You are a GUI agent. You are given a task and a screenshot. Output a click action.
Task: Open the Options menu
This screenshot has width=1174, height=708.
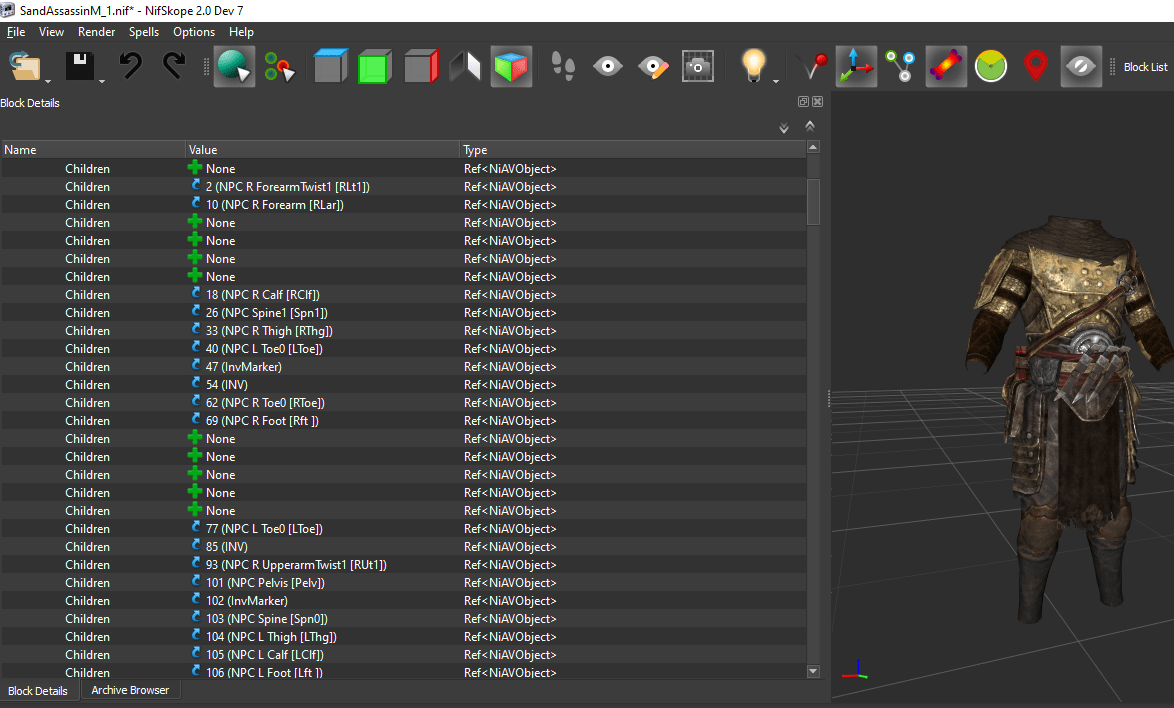point(194,31)
